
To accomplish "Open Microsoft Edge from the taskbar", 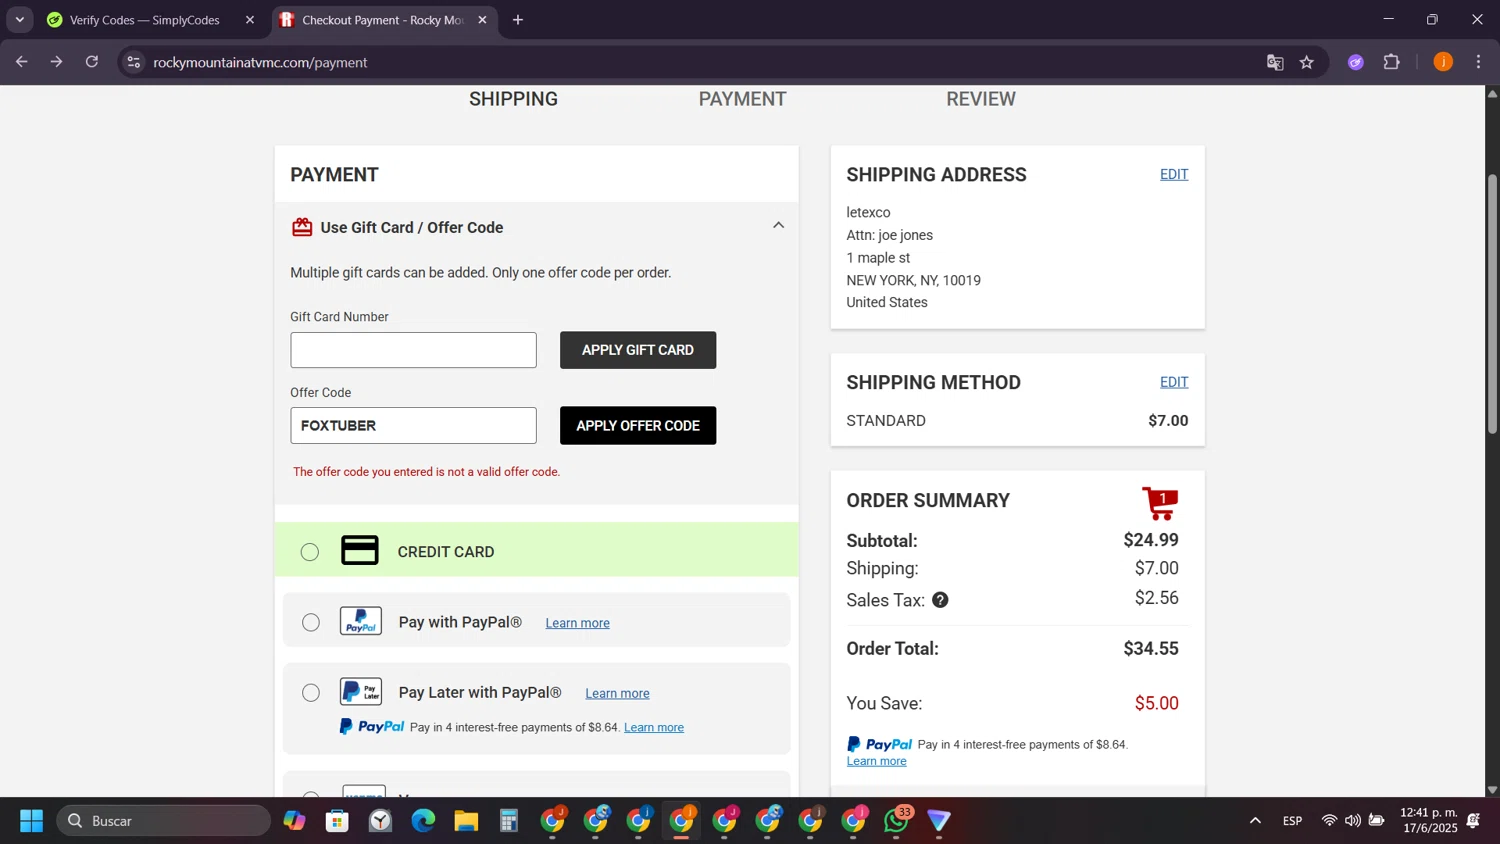I will tap(423, 821).
